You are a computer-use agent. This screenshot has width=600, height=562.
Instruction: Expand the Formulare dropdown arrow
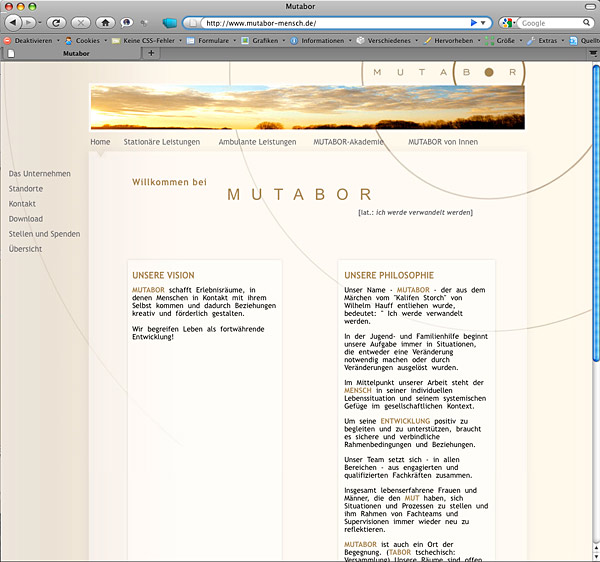(235, 41)
